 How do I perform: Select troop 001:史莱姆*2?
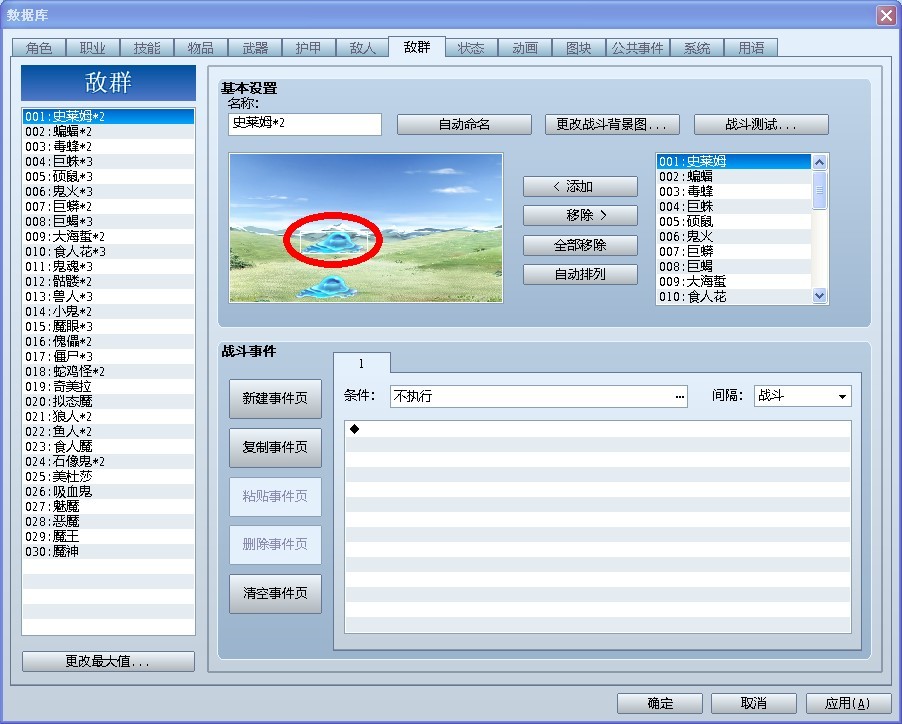click(x=108, y=117)
